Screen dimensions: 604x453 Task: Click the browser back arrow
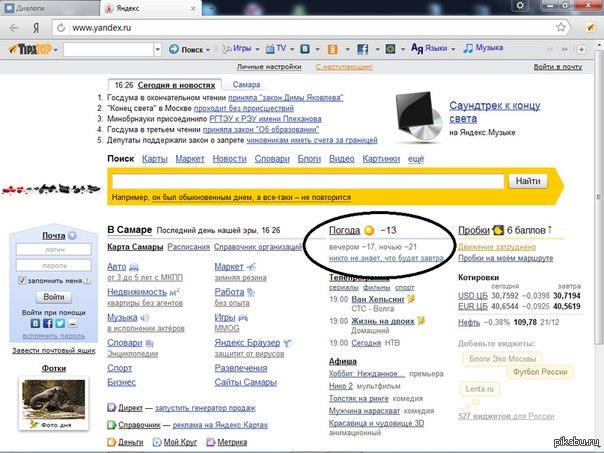point(14,28)
